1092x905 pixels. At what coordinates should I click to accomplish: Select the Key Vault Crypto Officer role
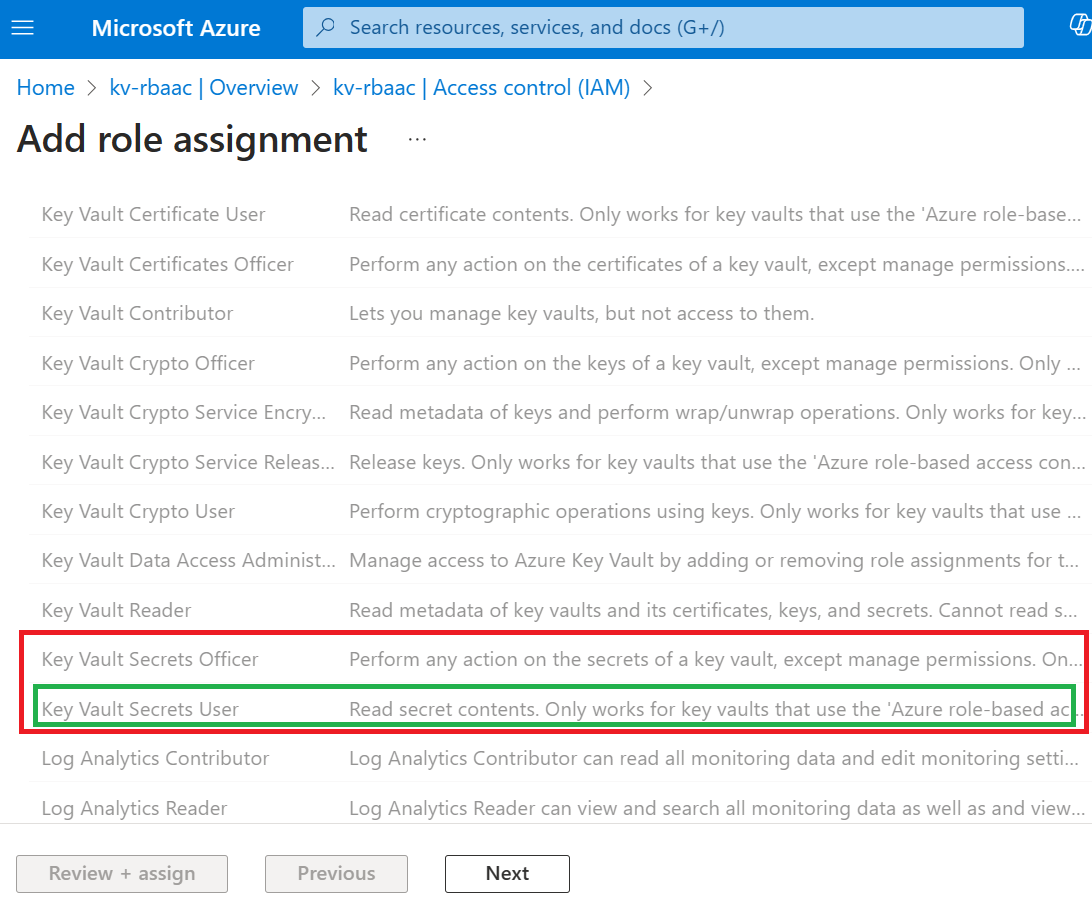(x=148, y=364)
